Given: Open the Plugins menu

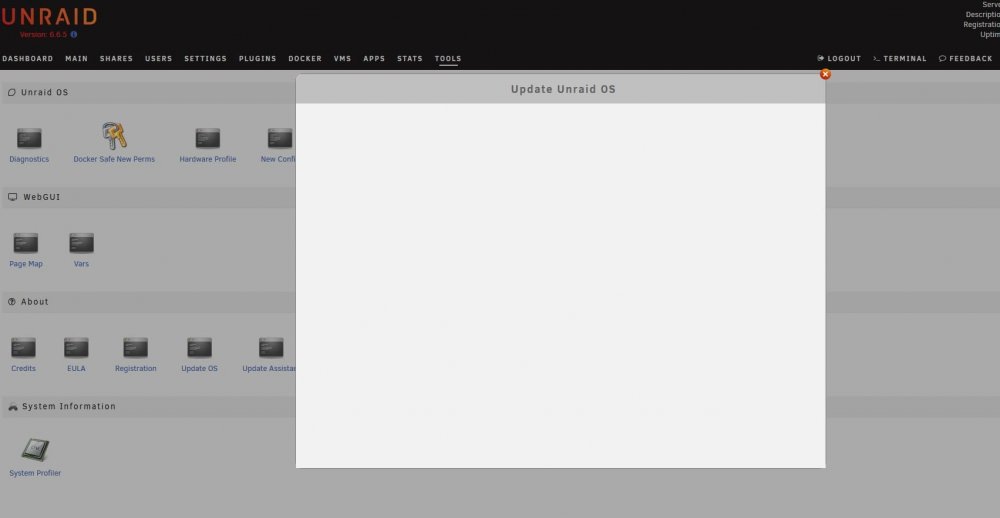Looking at the screenshot, I should coord(258,59).
